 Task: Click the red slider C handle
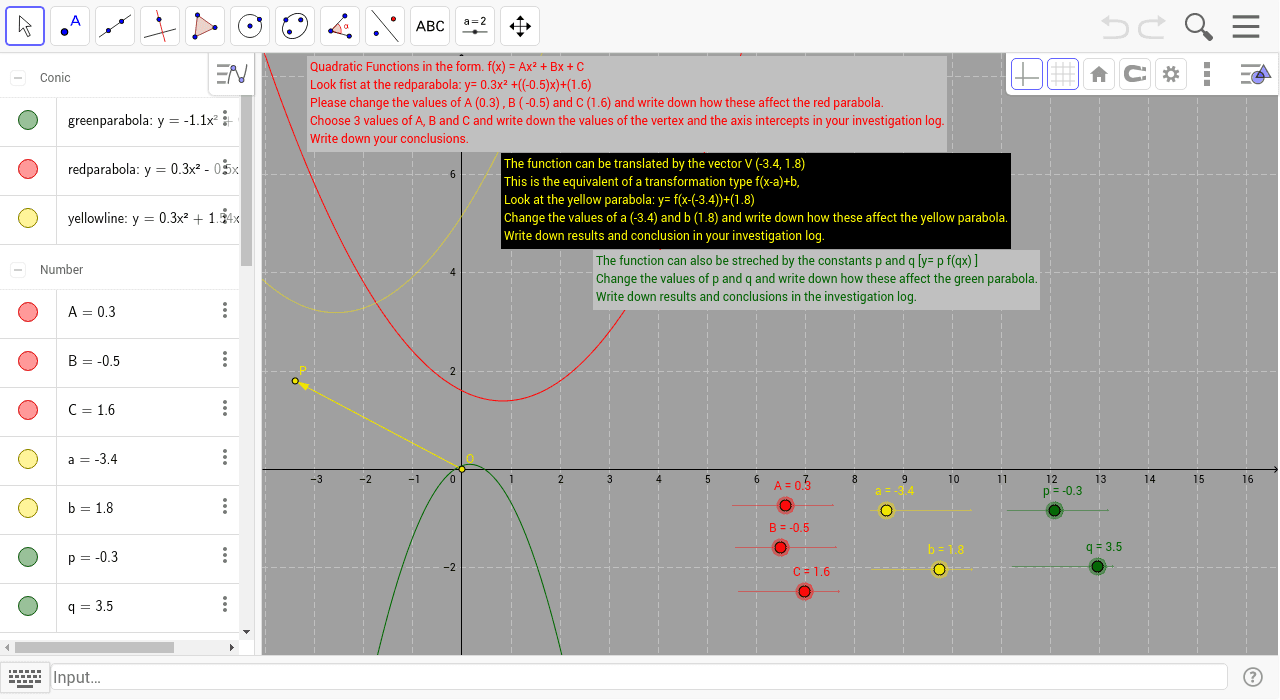tap(804, 591)
